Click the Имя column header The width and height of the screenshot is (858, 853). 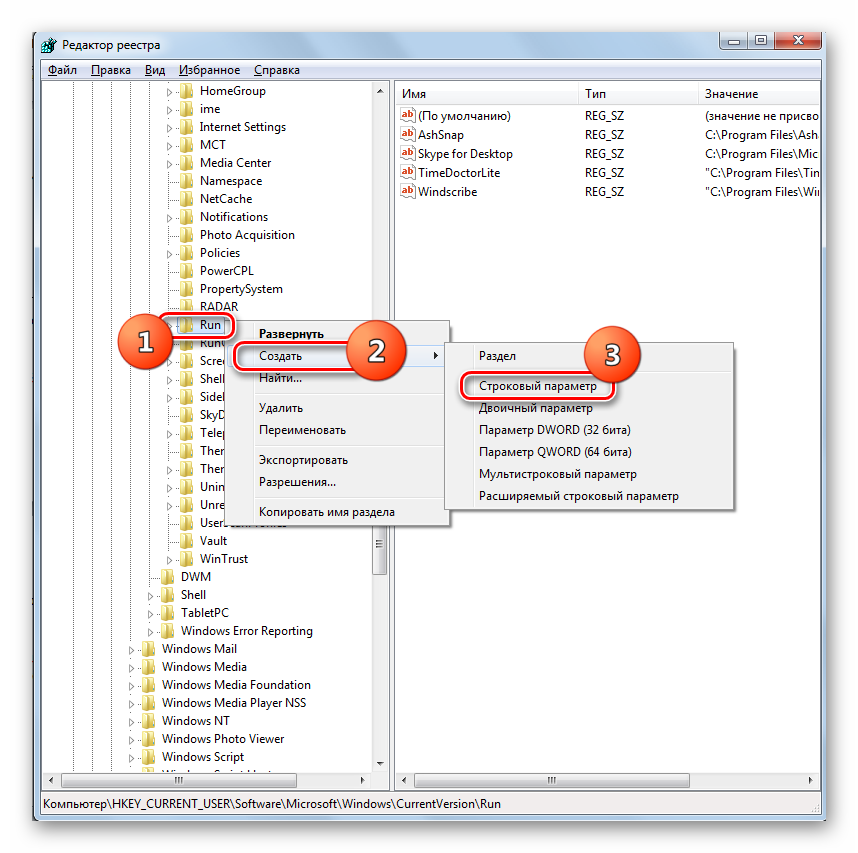pyautogui.click(x=413, y=93)
